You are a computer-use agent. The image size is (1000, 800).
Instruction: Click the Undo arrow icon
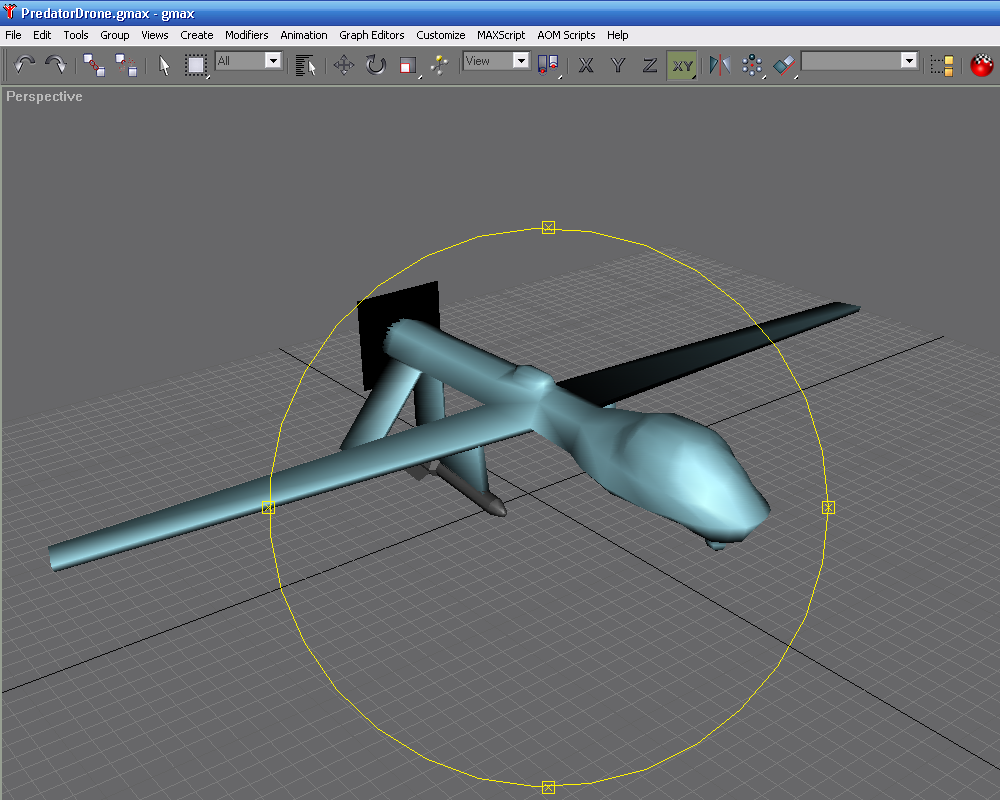point(24,64)
